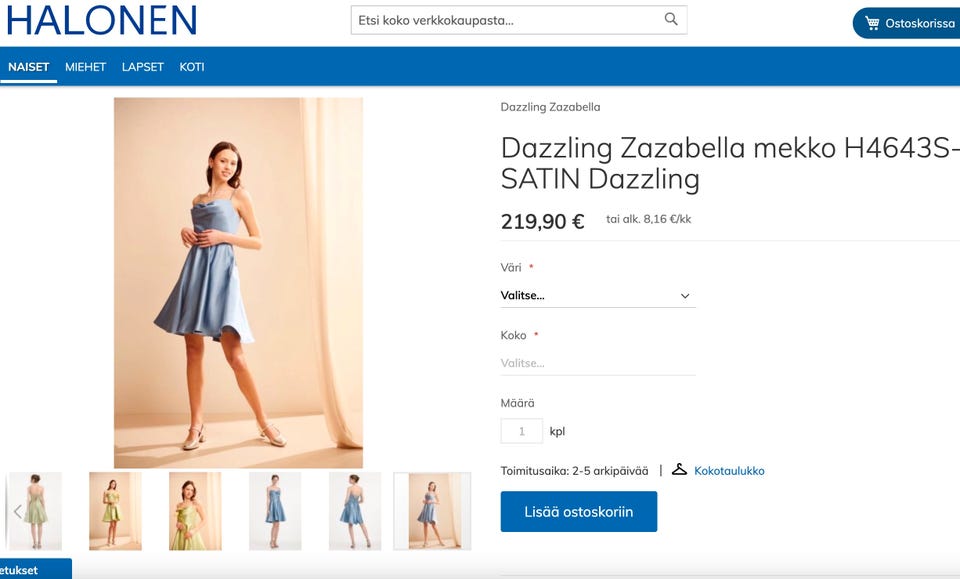Open the KOTI tab
960x579 pixels.
pyautogui.click(x=192, y=67)
